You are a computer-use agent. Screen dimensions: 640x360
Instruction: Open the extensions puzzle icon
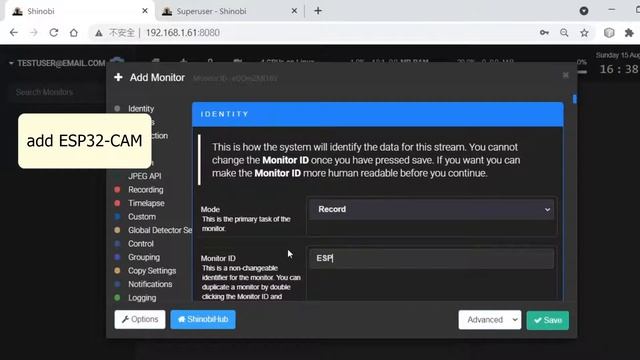click(x=629, y=33)
